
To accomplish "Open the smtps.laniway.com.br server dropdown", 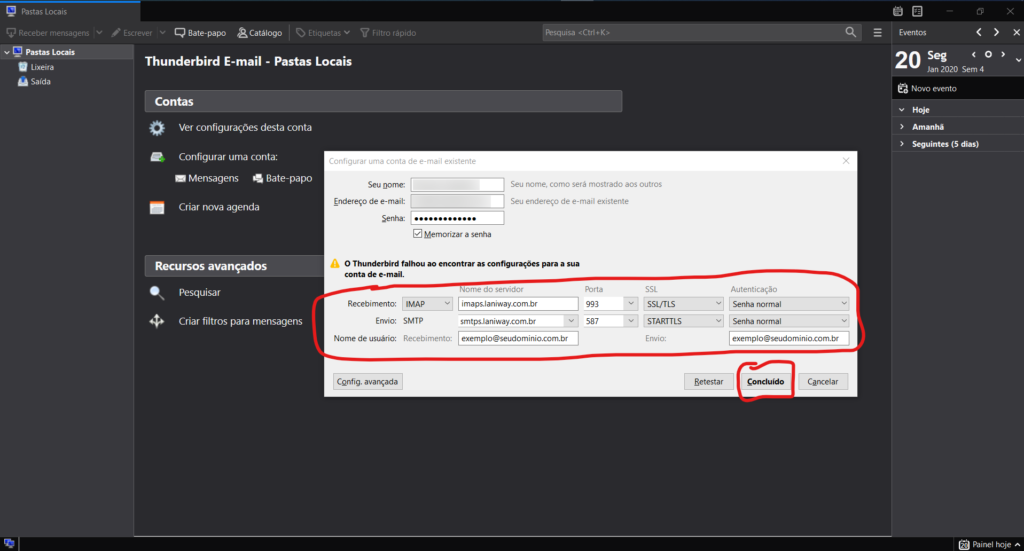I will (x=571, y=321).
